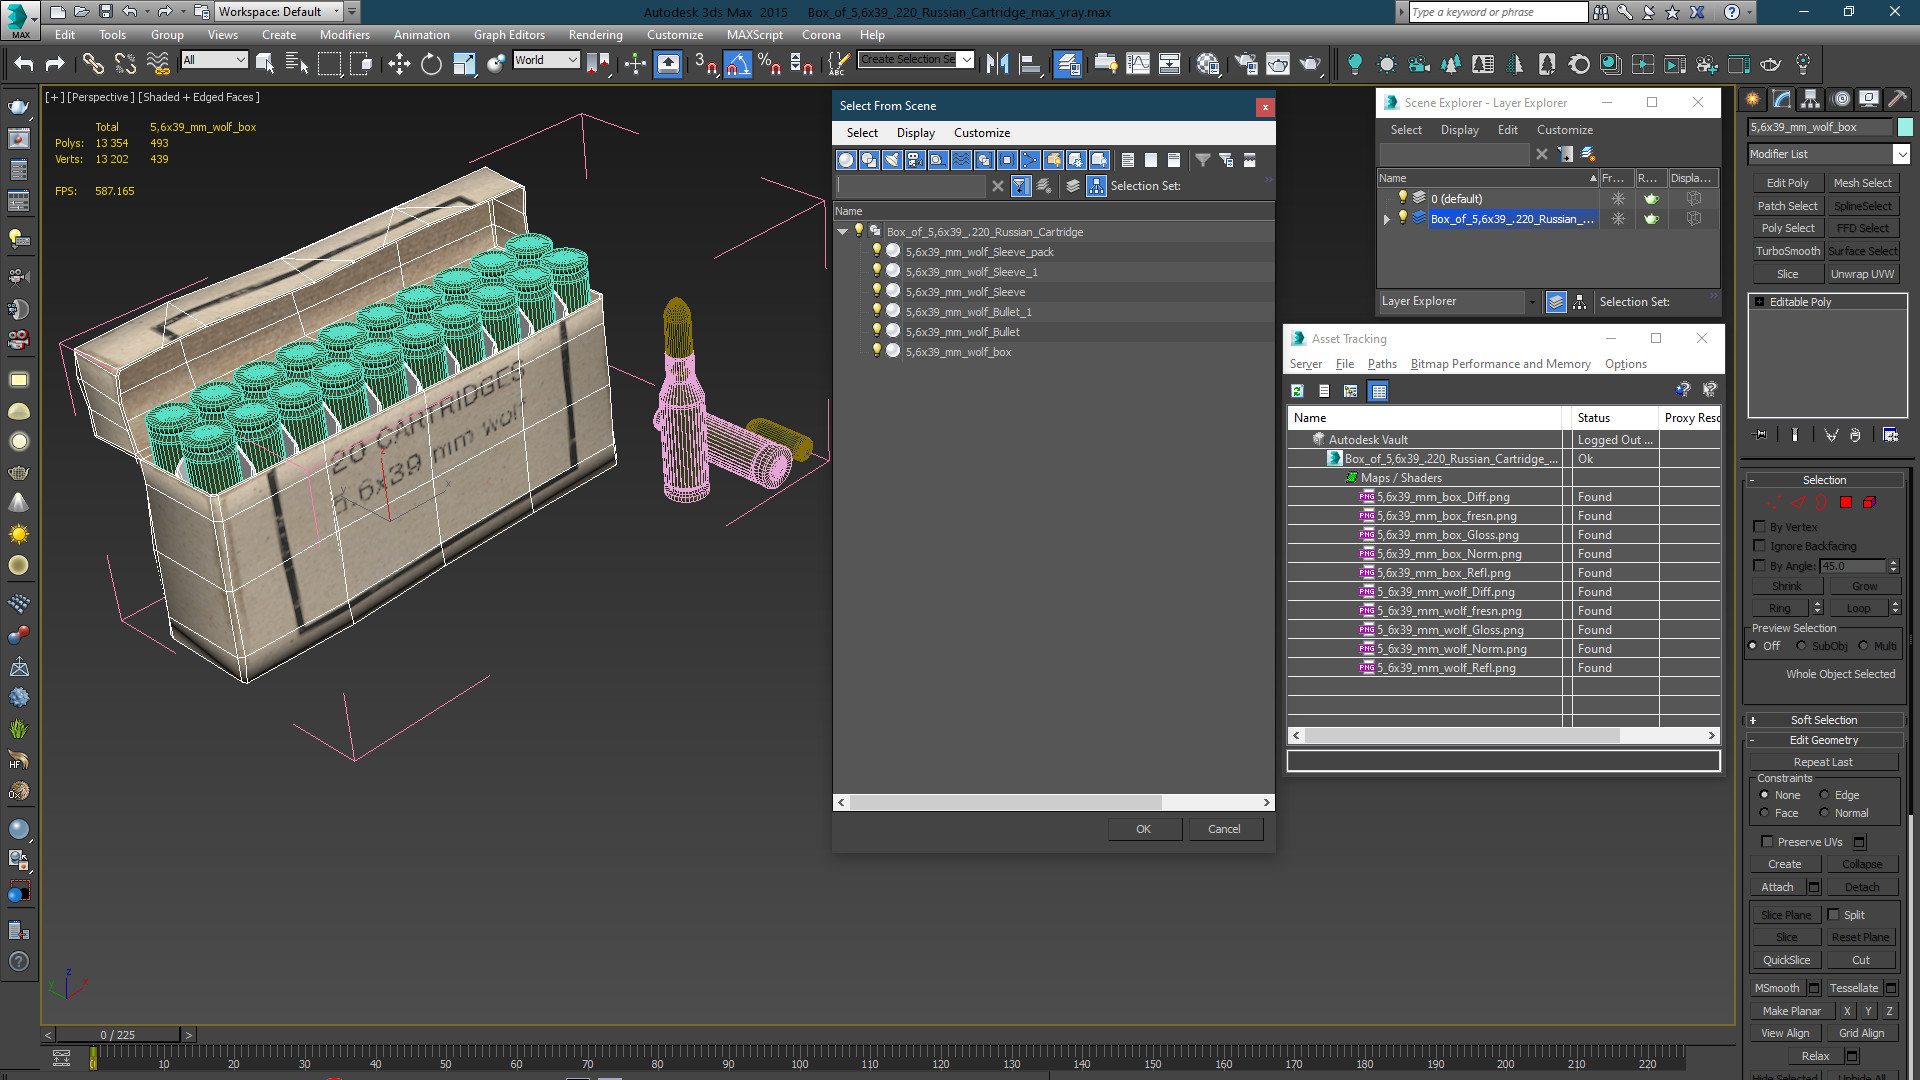The height and width of the screenshot is (1080, 1920).
Task: Activate the Select and Link tool
Action: click(92, 64)
